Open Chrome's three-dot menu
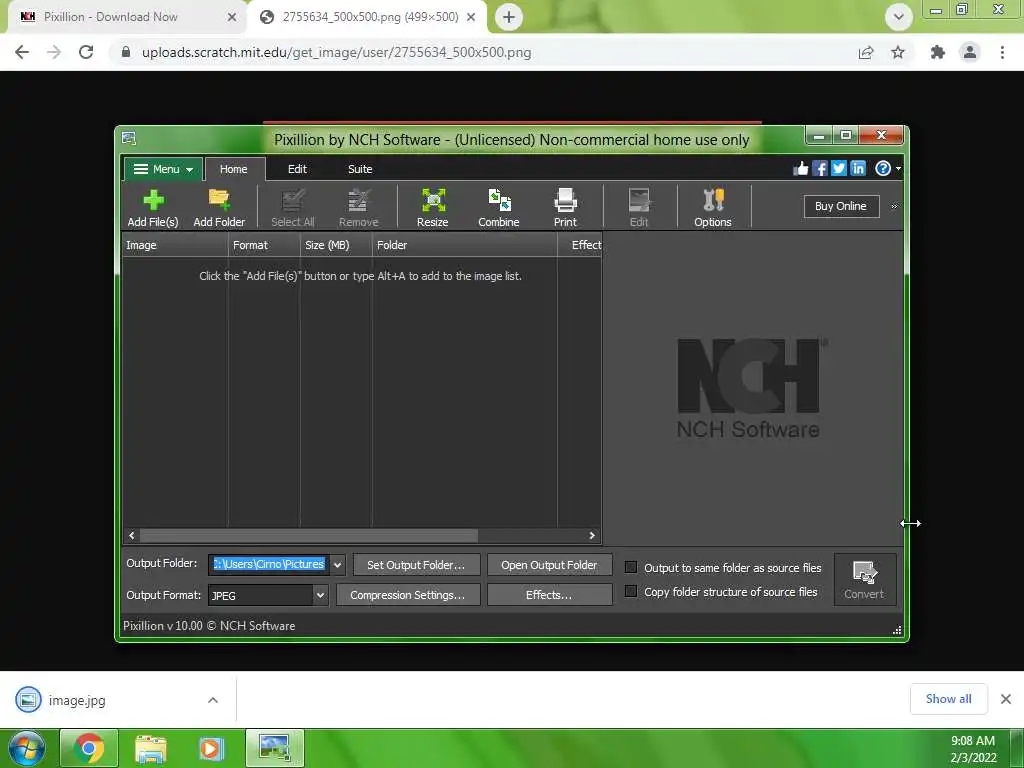This screenshot has height=768, width=1024. click(1002, 52)
